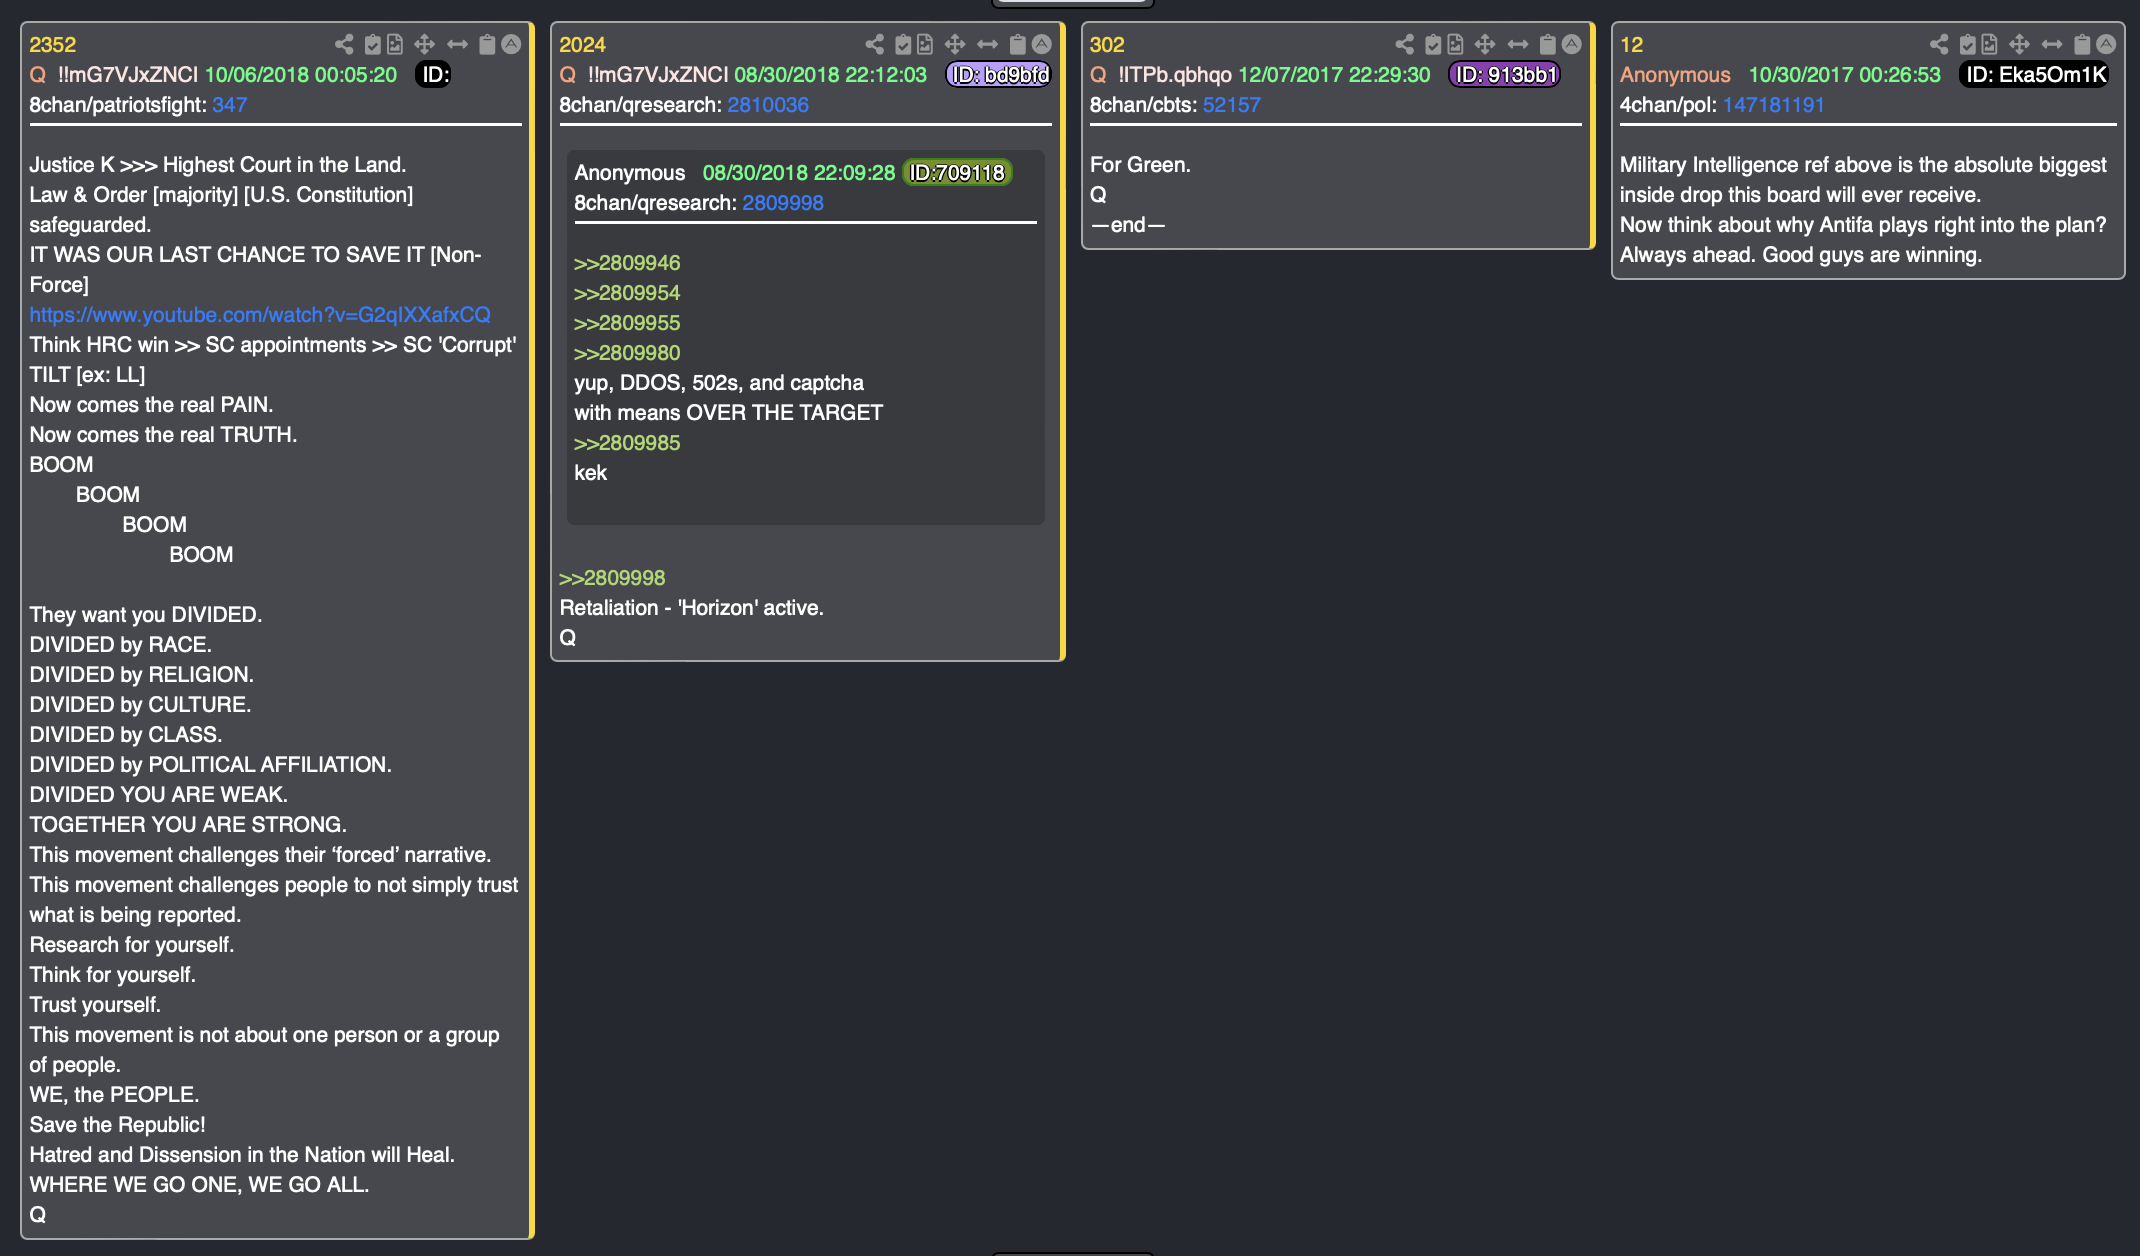Collapse post 2024 with circle-up icon

1041,44
